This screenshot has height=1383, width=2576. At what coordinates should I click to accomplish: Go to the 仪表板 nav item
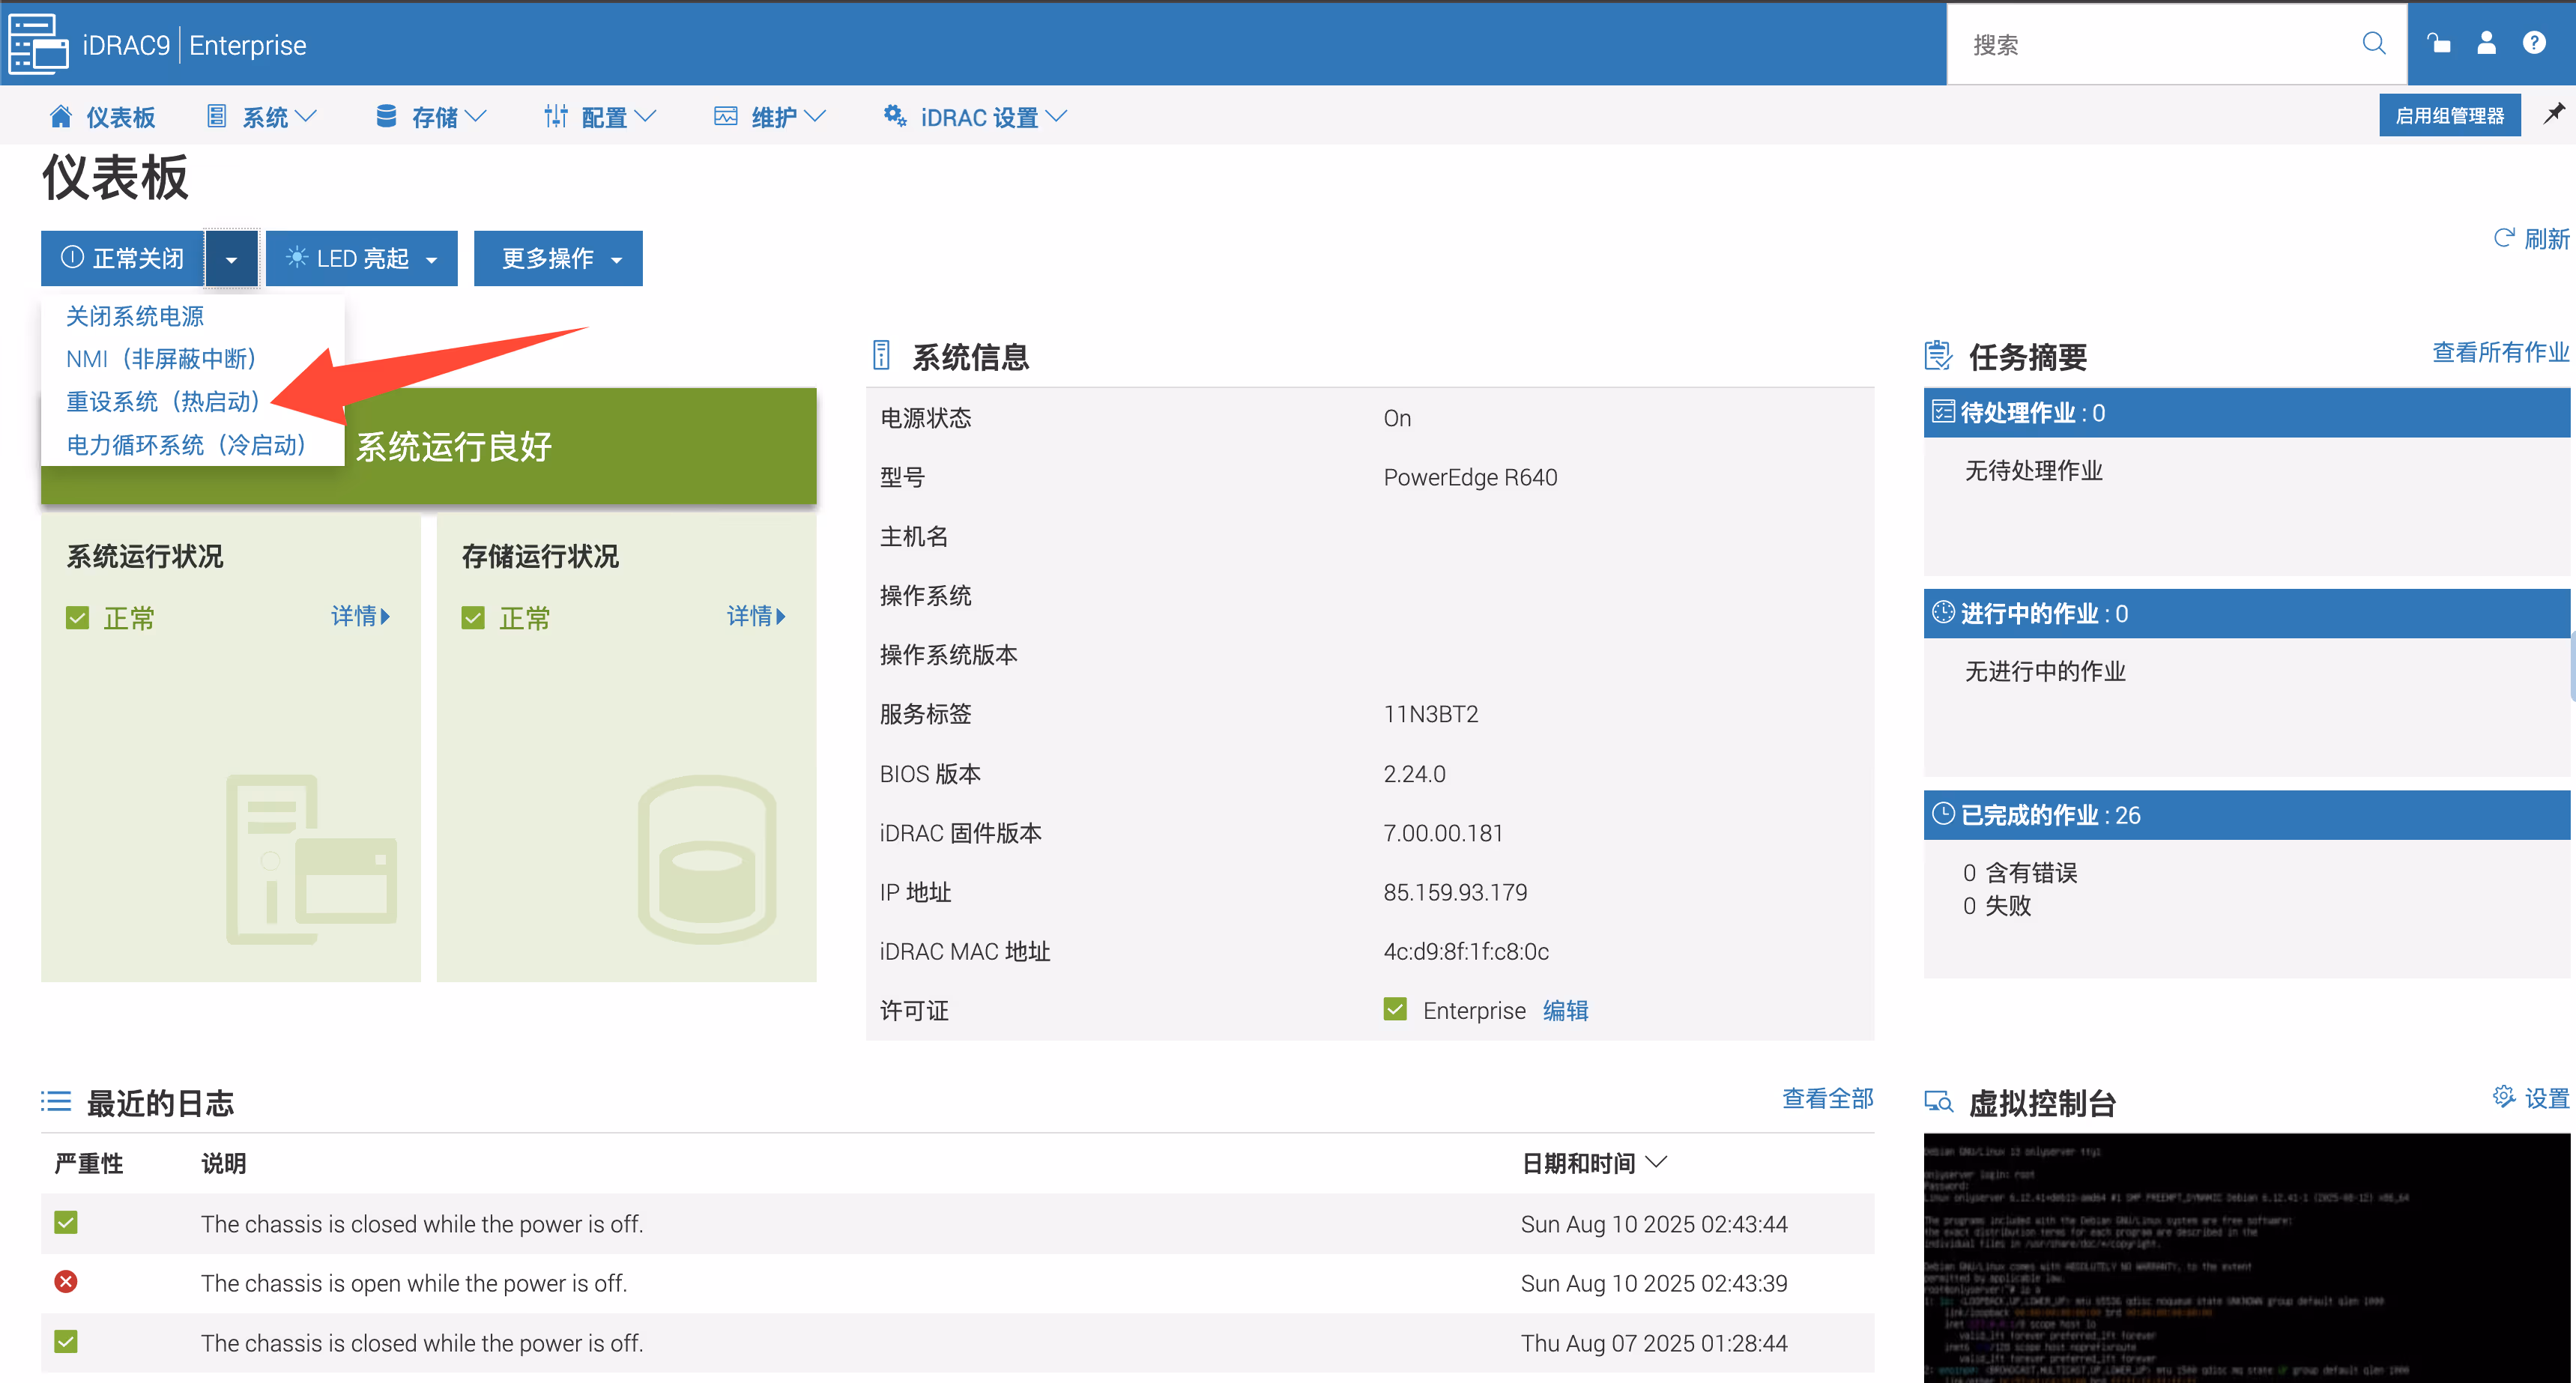pos(102,116)
